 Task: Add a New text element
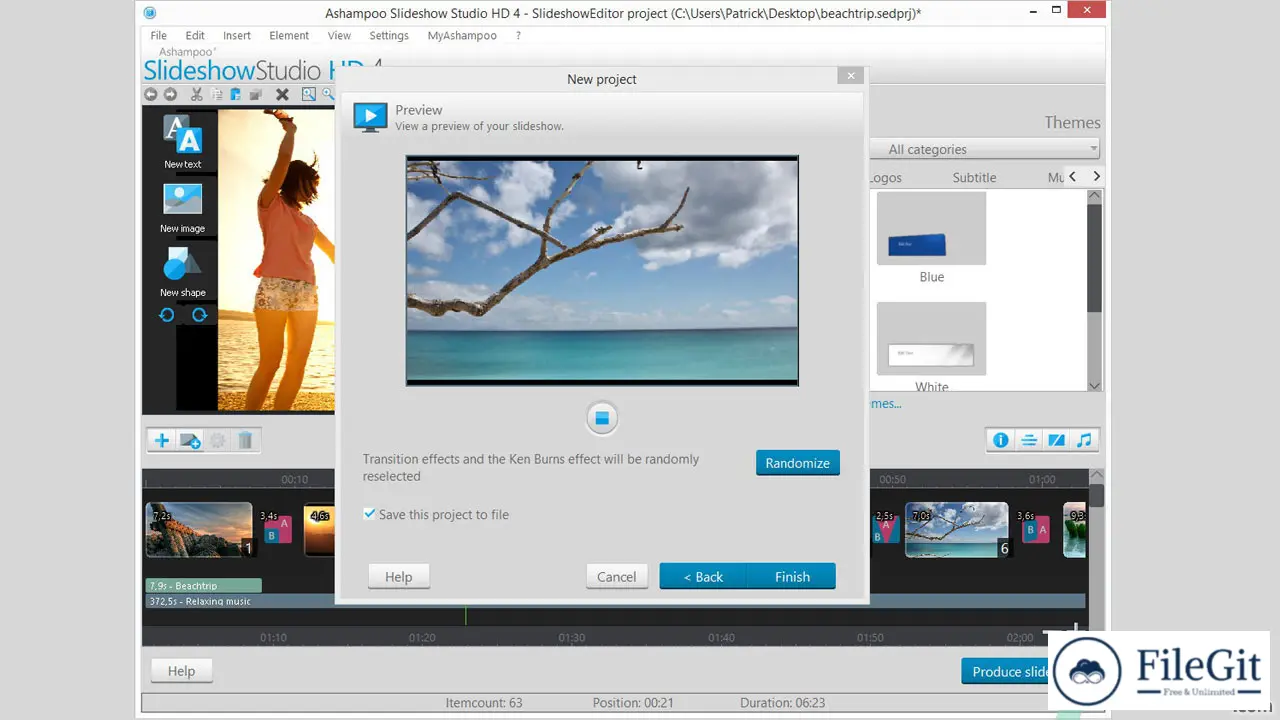183,142
